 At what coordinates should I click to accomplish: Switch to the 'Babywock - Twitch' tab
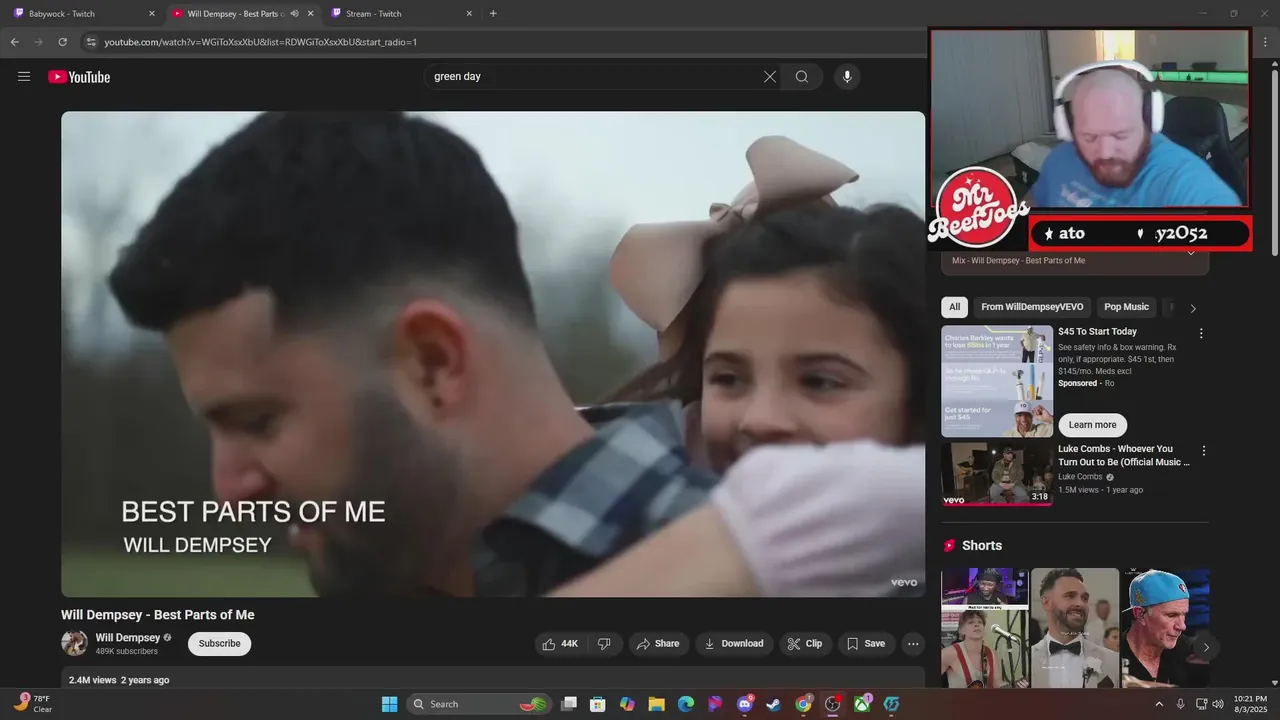pos(85,14)
